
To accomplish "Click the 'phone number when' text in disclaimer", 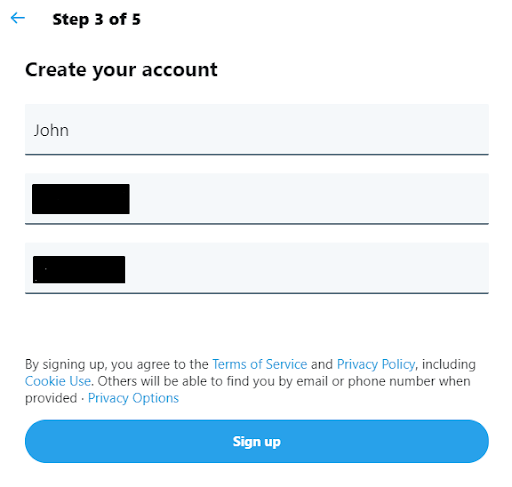I will pos(409,381).
